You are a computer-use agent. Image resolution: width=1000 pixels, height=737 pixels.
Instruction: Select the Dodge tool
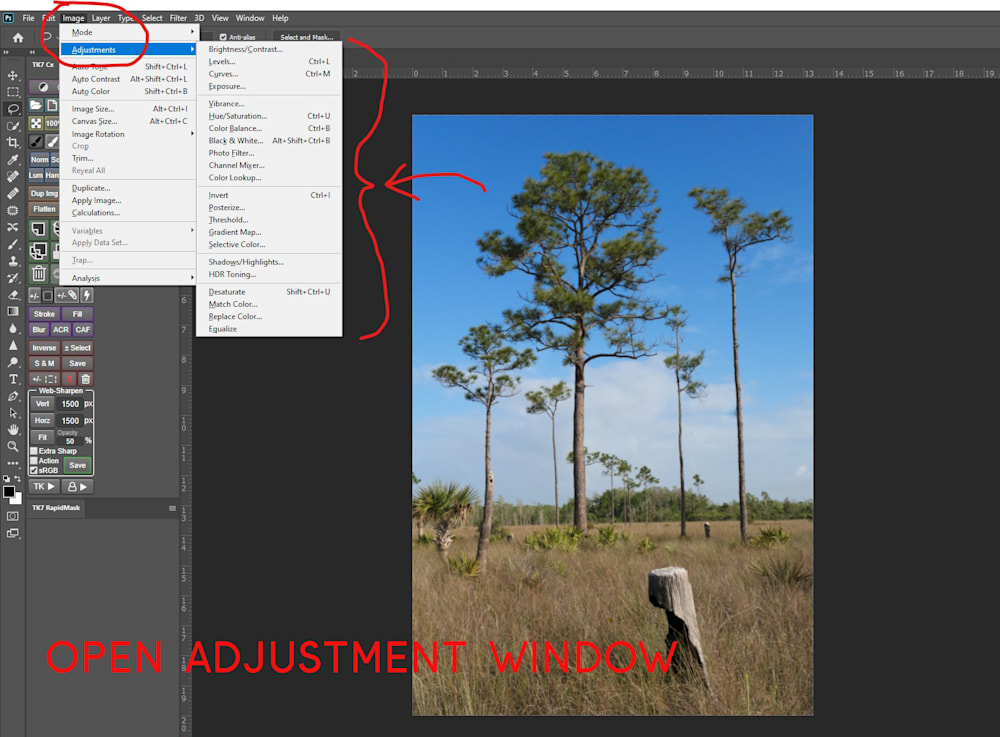(13, 362)
